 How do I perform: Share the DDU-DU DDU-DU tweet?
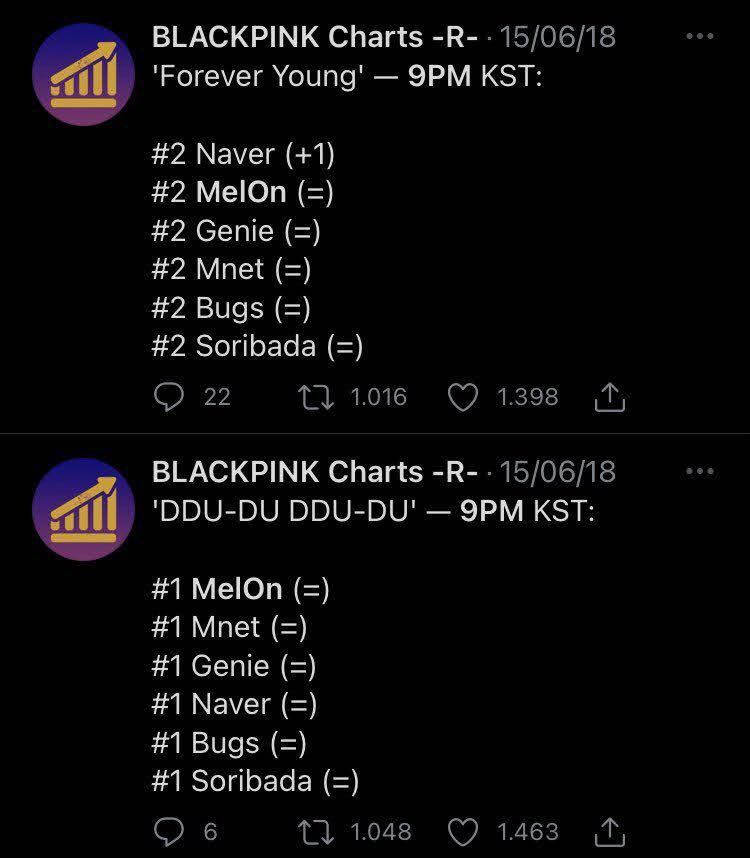tap(609, 832)
